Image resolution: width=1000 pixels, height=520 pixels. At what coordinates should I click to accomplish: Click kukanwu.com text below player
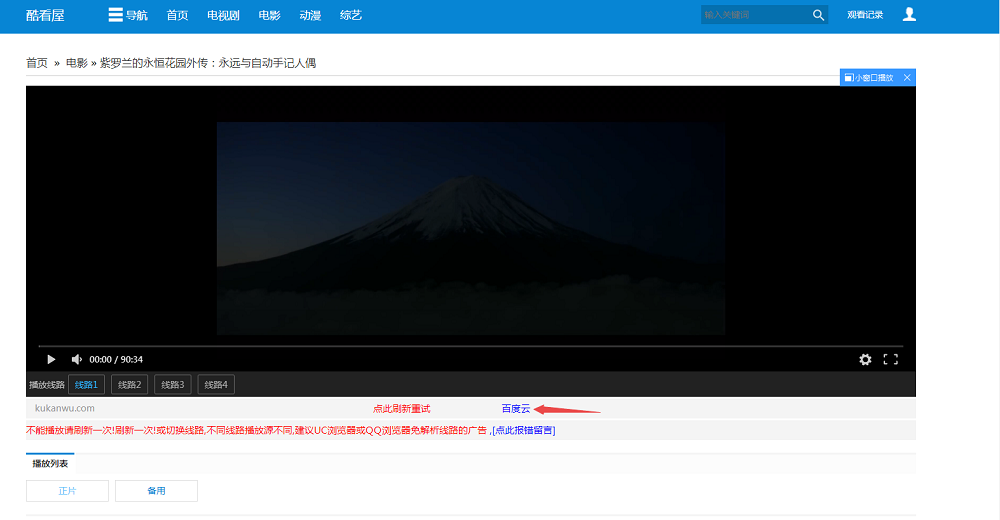[64, 408]
